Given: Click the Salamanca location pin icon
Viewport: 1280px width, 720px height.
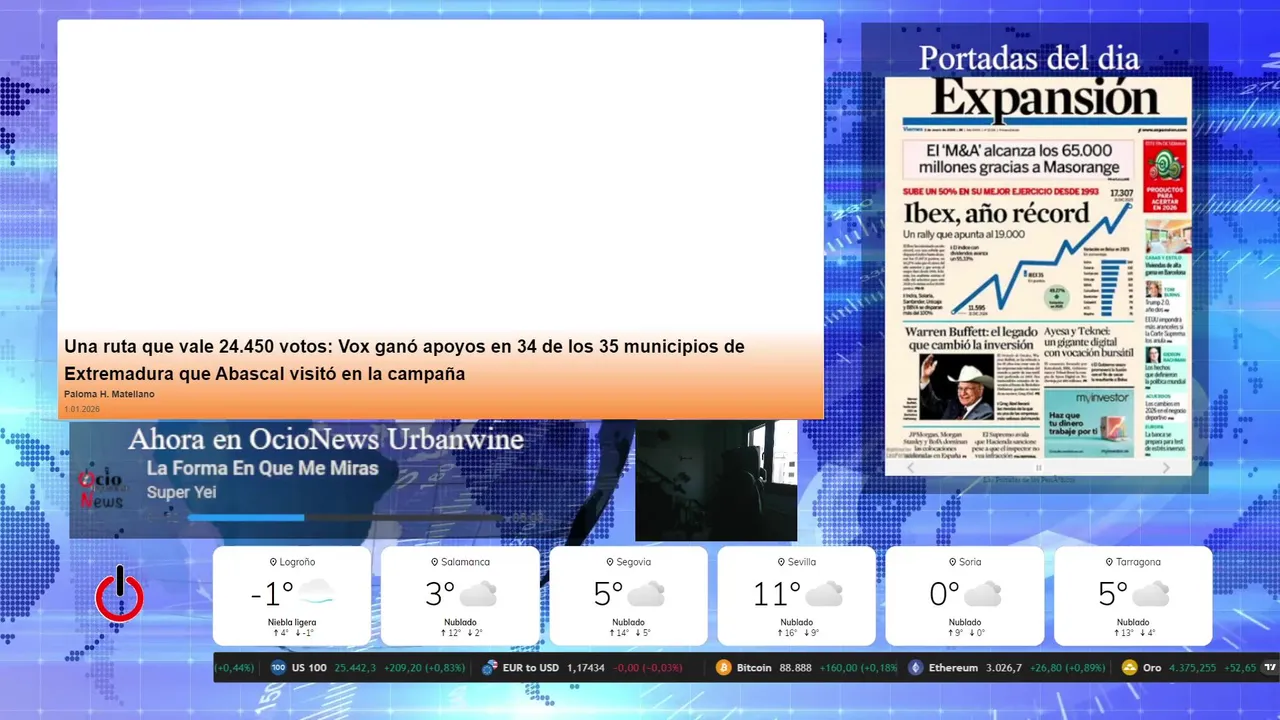Looking at the screenshot, I should click(435, 562).
